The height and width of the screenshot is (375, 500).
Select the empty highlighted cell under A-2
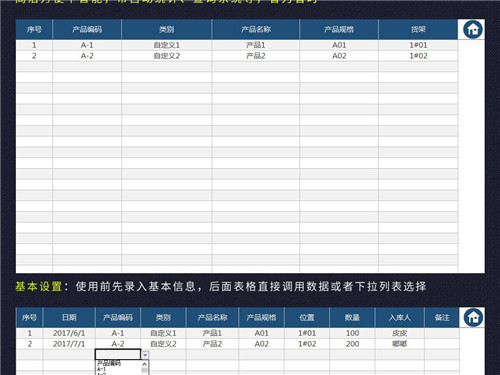pos(118,355)
